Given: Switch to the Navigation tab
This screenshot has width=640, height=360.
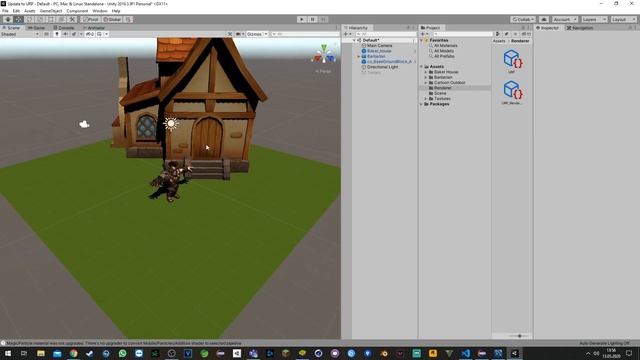Looking at the screenshot, I should tap(580, 28).
